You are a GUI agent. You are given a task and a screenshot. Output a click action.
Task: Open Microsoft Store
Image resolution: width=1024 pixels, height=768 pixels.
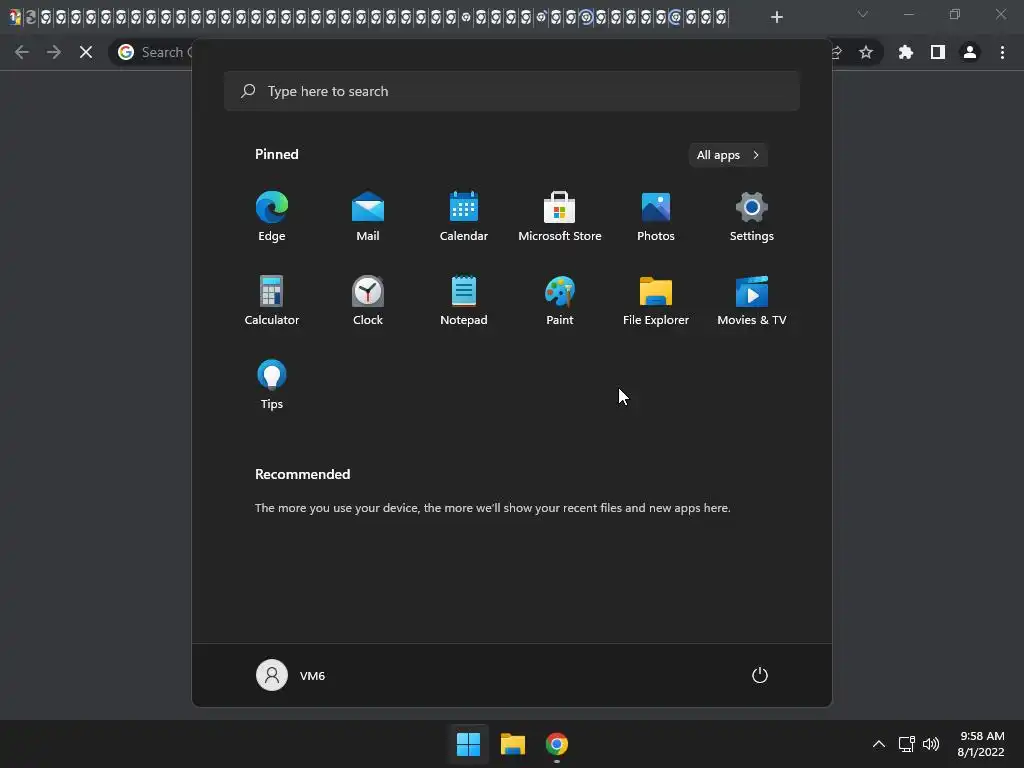tap(560, 216)
